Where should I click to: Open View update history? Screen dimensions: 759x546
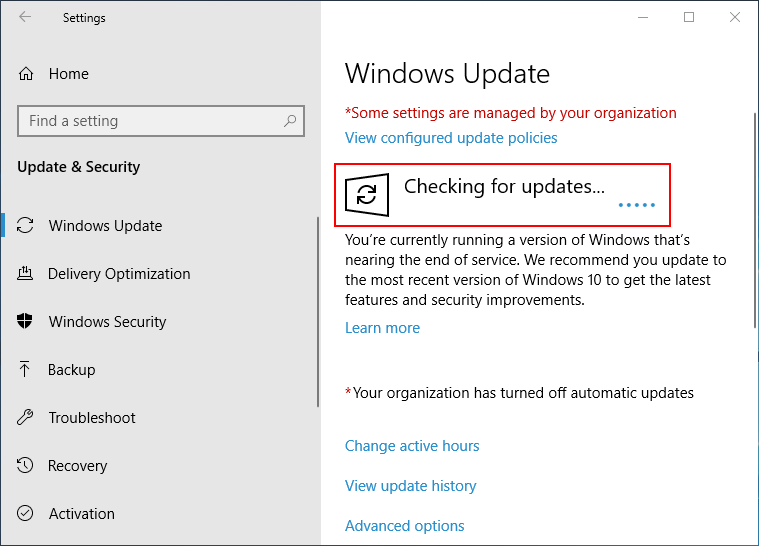click(410, 486)
